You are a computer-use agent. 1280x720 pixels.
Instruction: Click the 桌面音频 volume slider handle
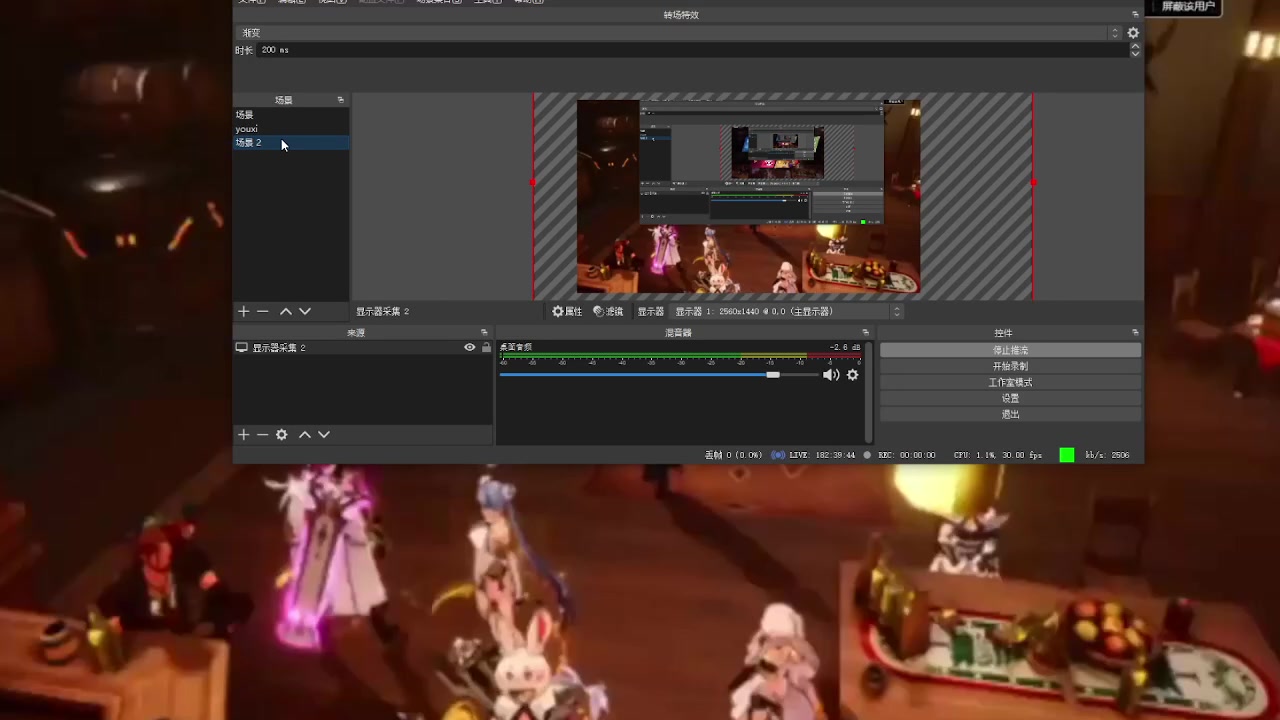773,375
